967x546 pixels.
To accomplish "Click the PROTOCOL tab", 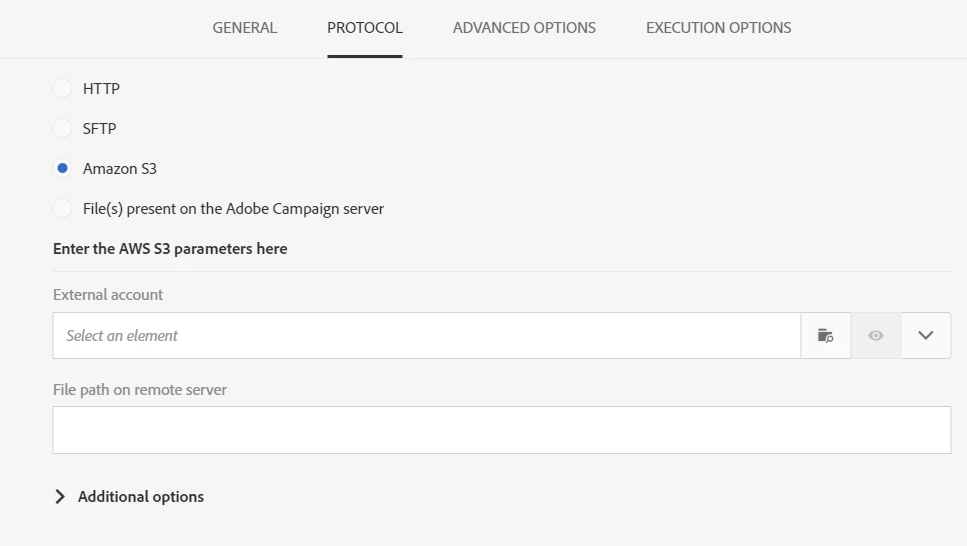I will pyautogui.click(x=365, y=28).
